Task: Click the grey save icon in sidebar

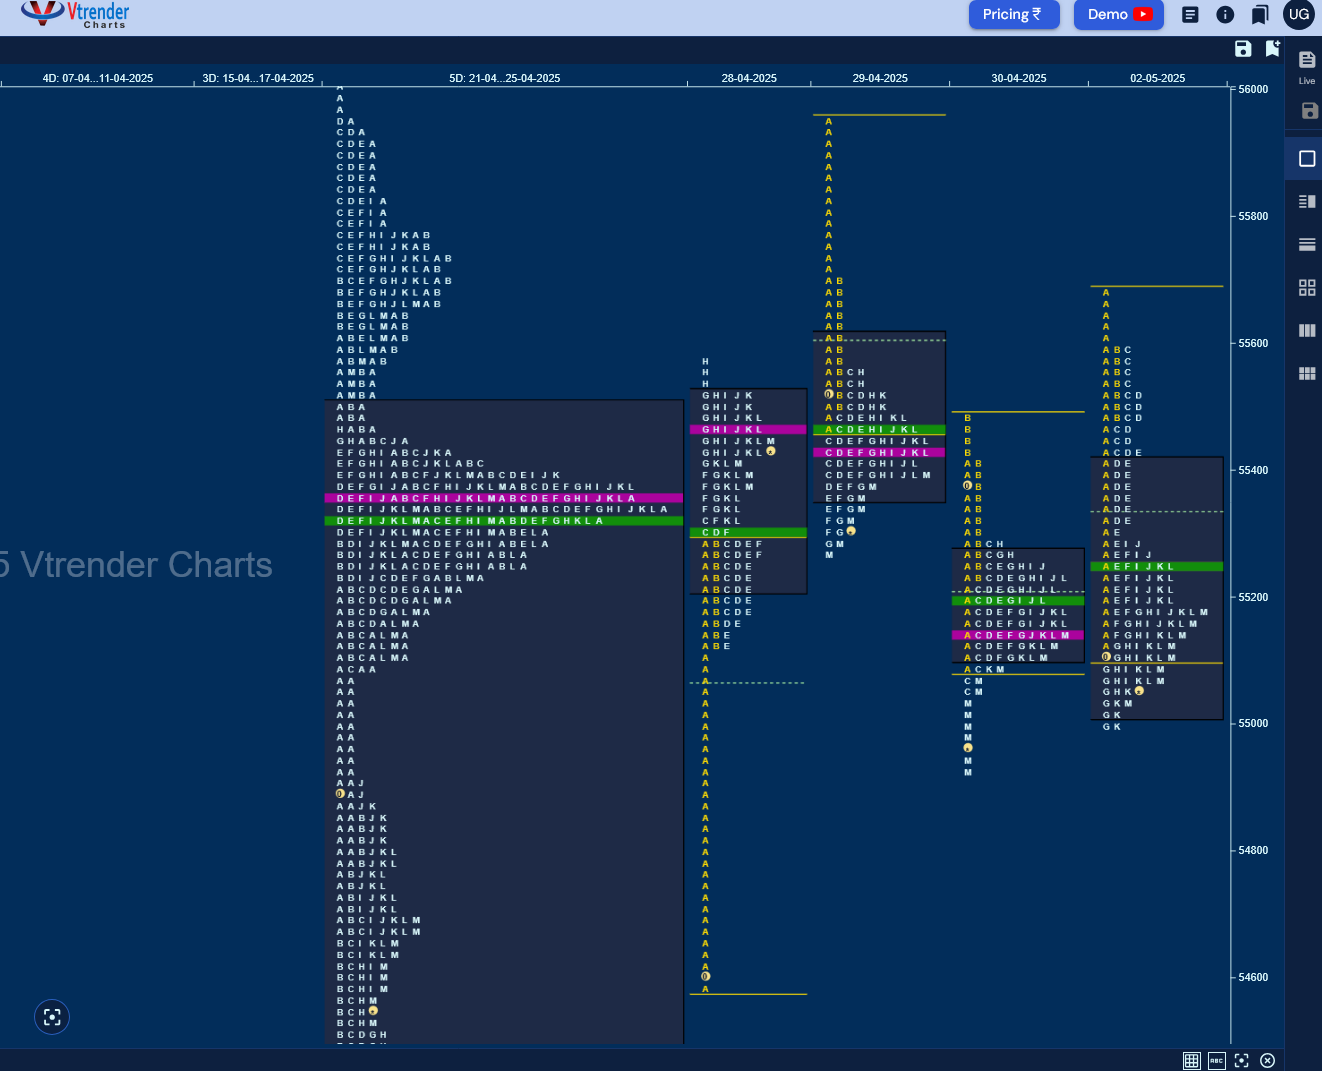Action: click(x=1309, y=110)
